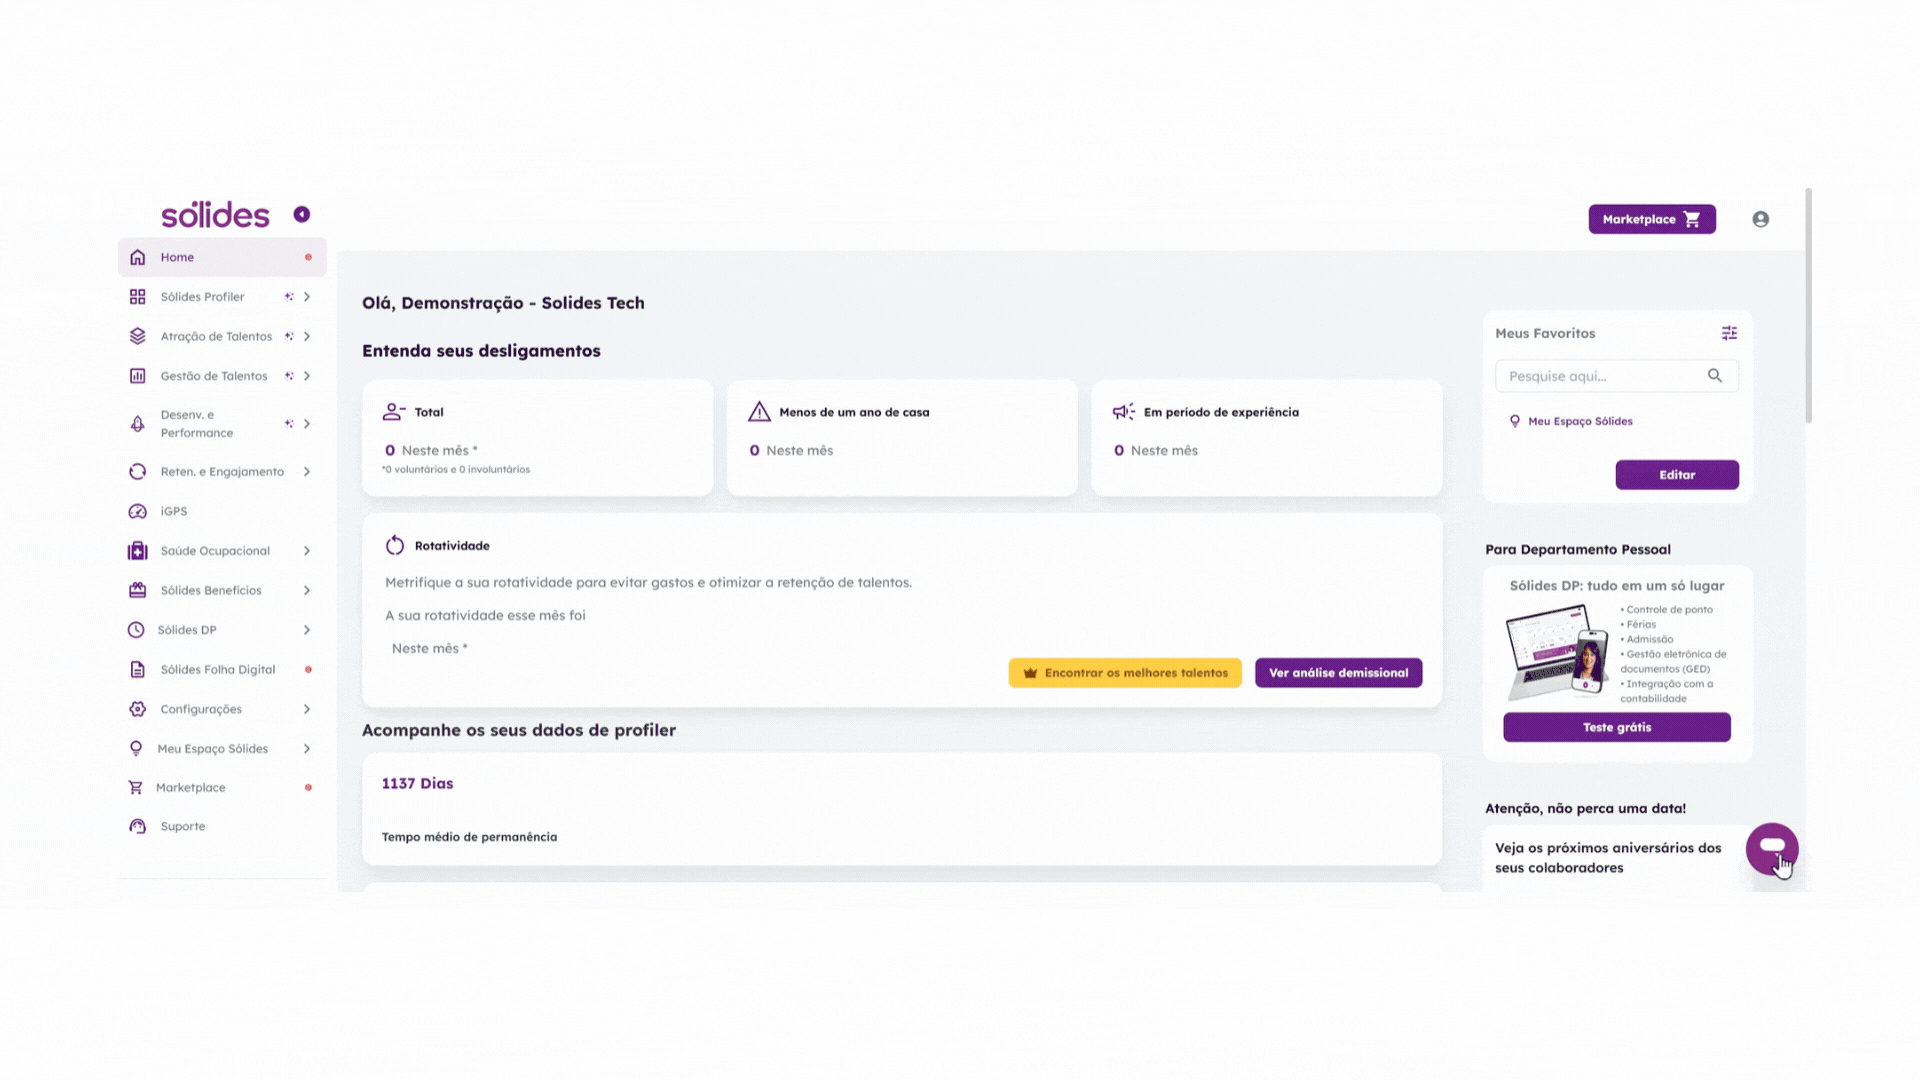Click the Sólides DP clock icon
The height and width of the screenshot is (1080, 1920).
click(136, 630)
